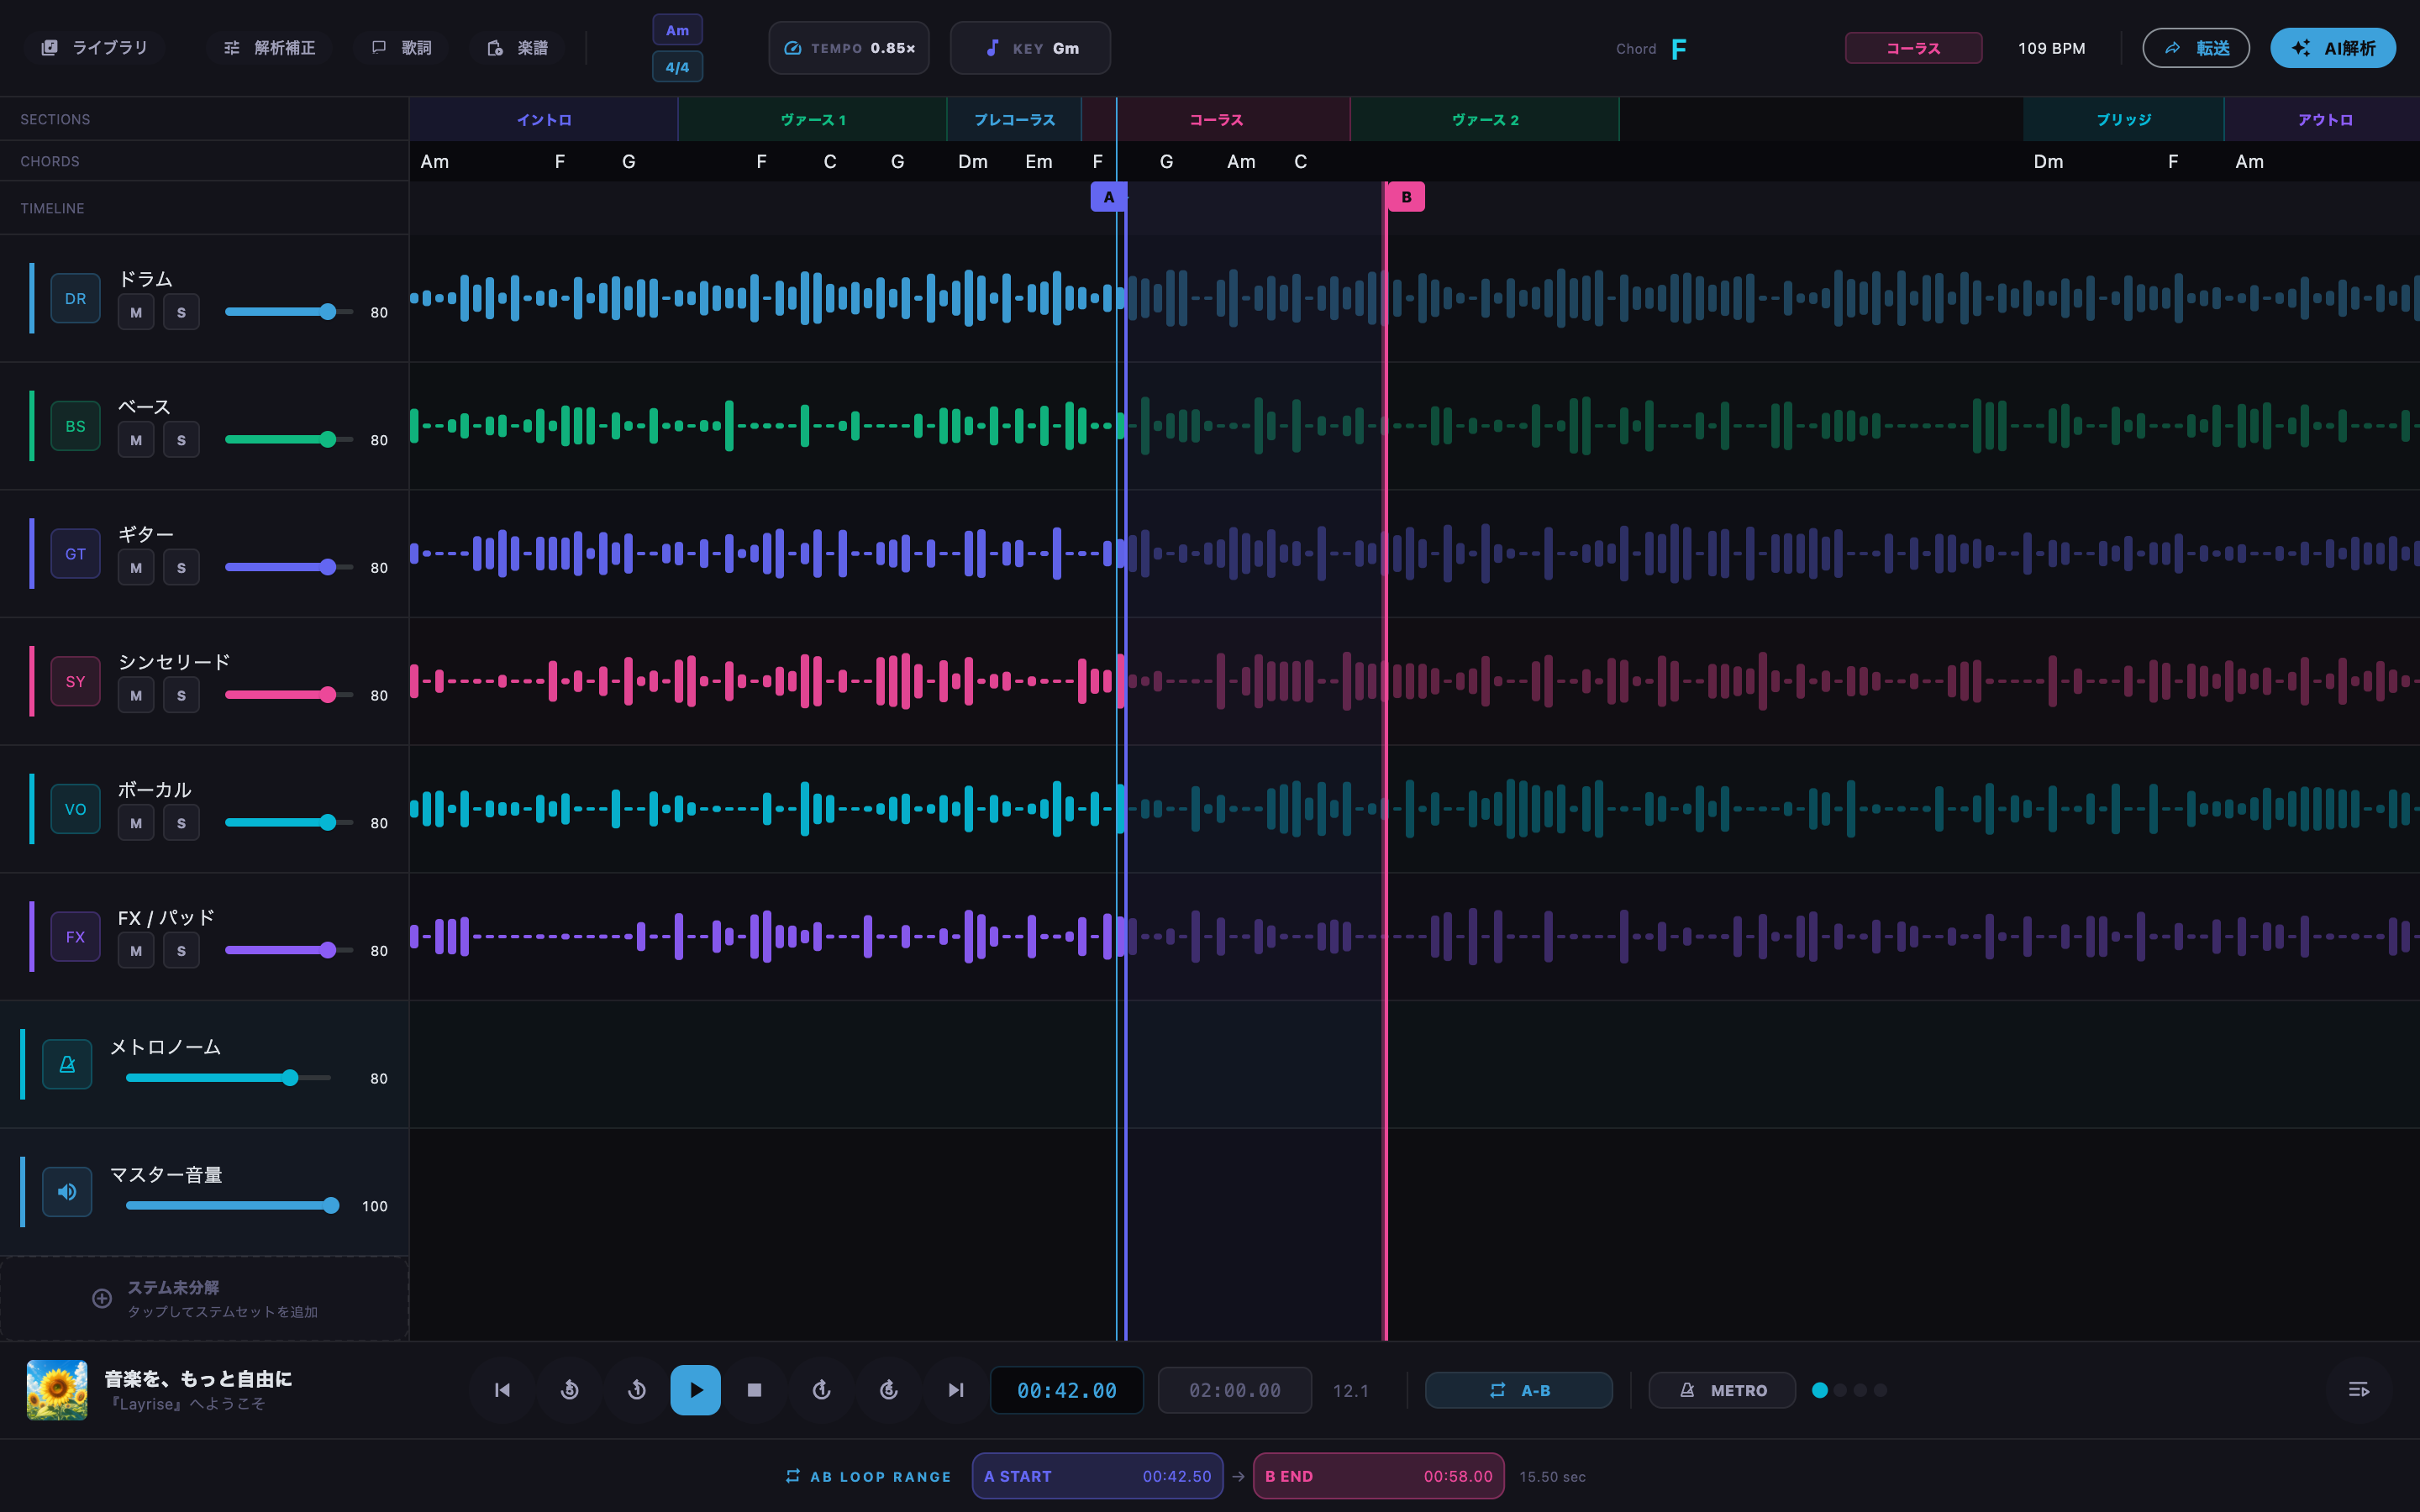Solo the ベース track
Image resolution: width=2420 pixels, height=1512 pixels.
tap(181, 440)
